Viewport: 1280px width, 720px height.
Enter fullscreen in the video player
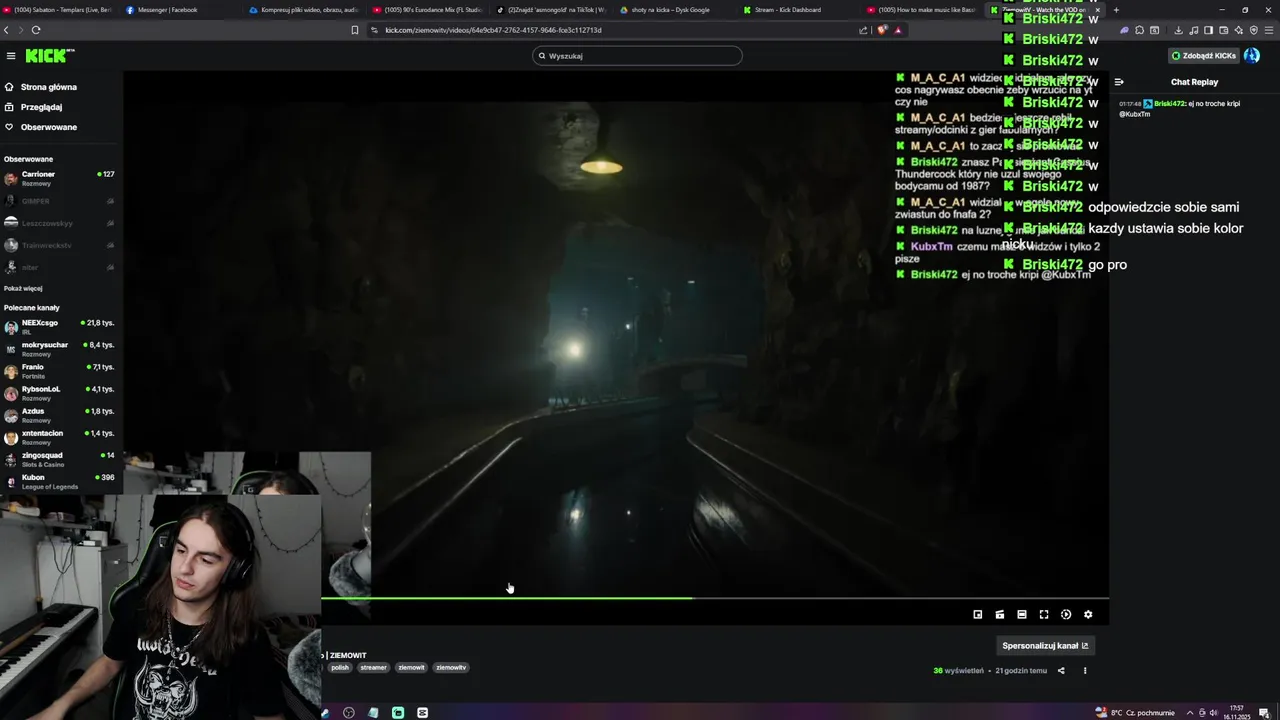[x=1044, y=615]
